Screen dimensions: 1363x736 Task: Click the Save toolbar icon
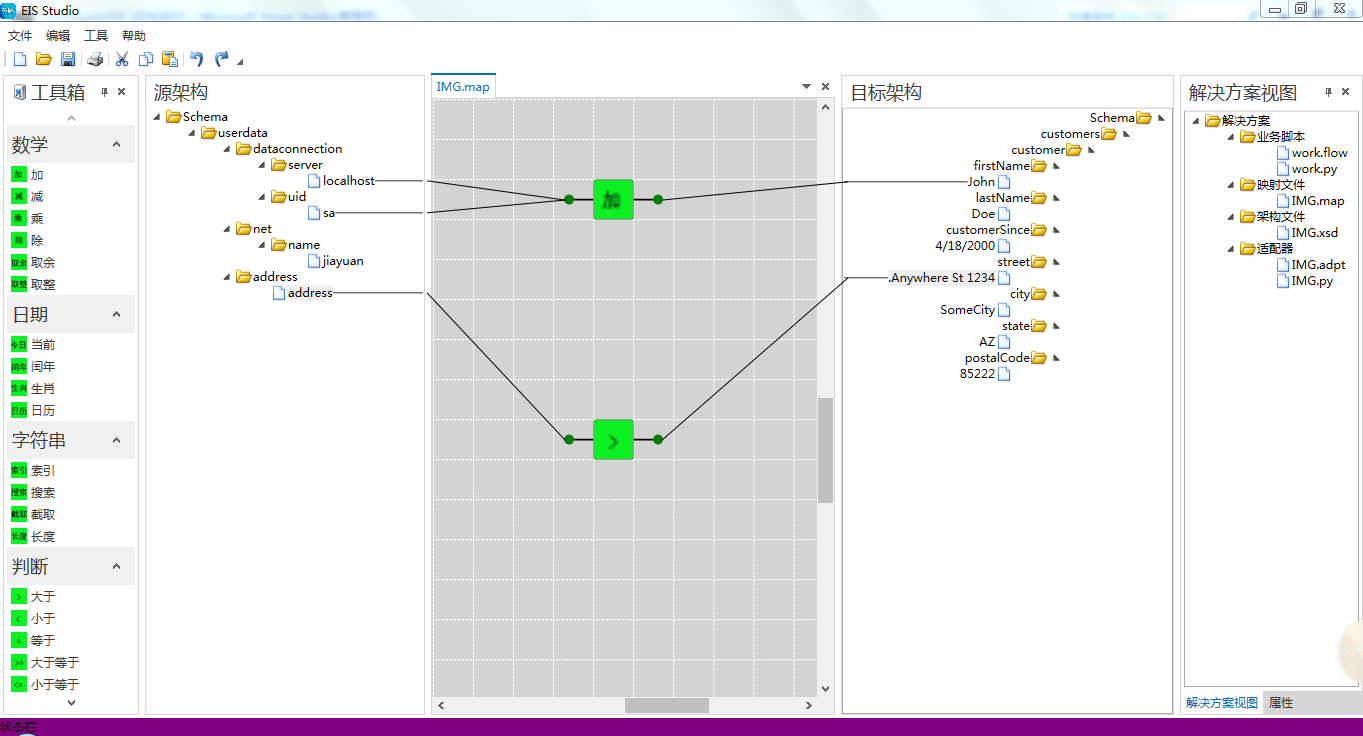(x=68, y=59)
